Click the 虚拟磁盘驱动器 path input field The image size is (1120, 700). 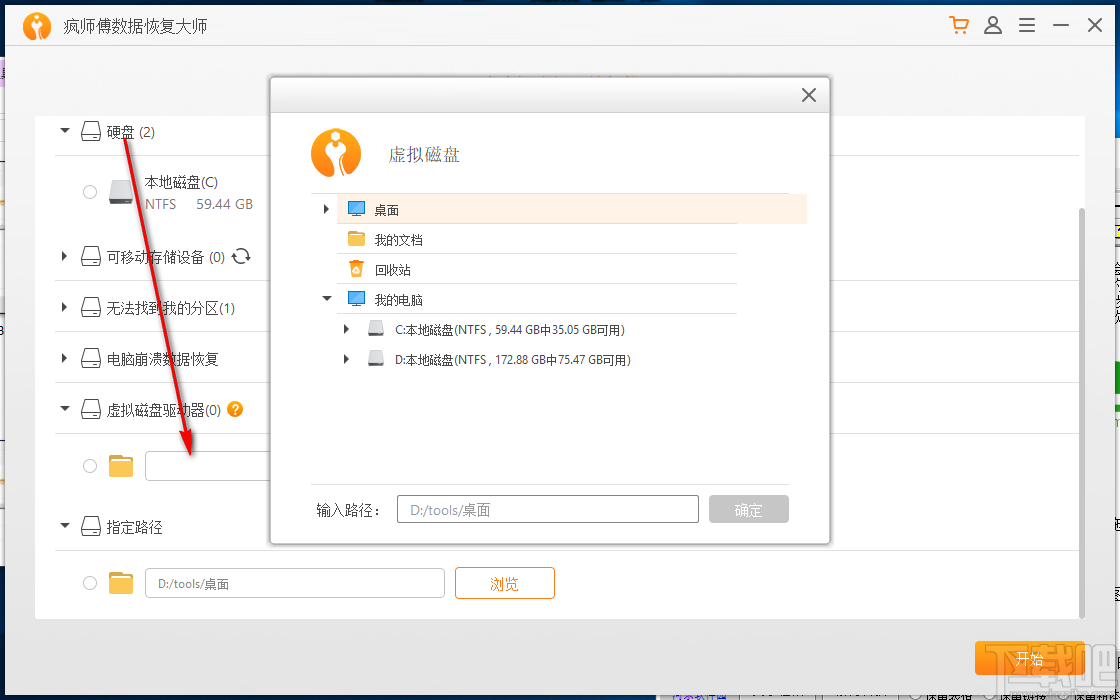pos(208,466)
